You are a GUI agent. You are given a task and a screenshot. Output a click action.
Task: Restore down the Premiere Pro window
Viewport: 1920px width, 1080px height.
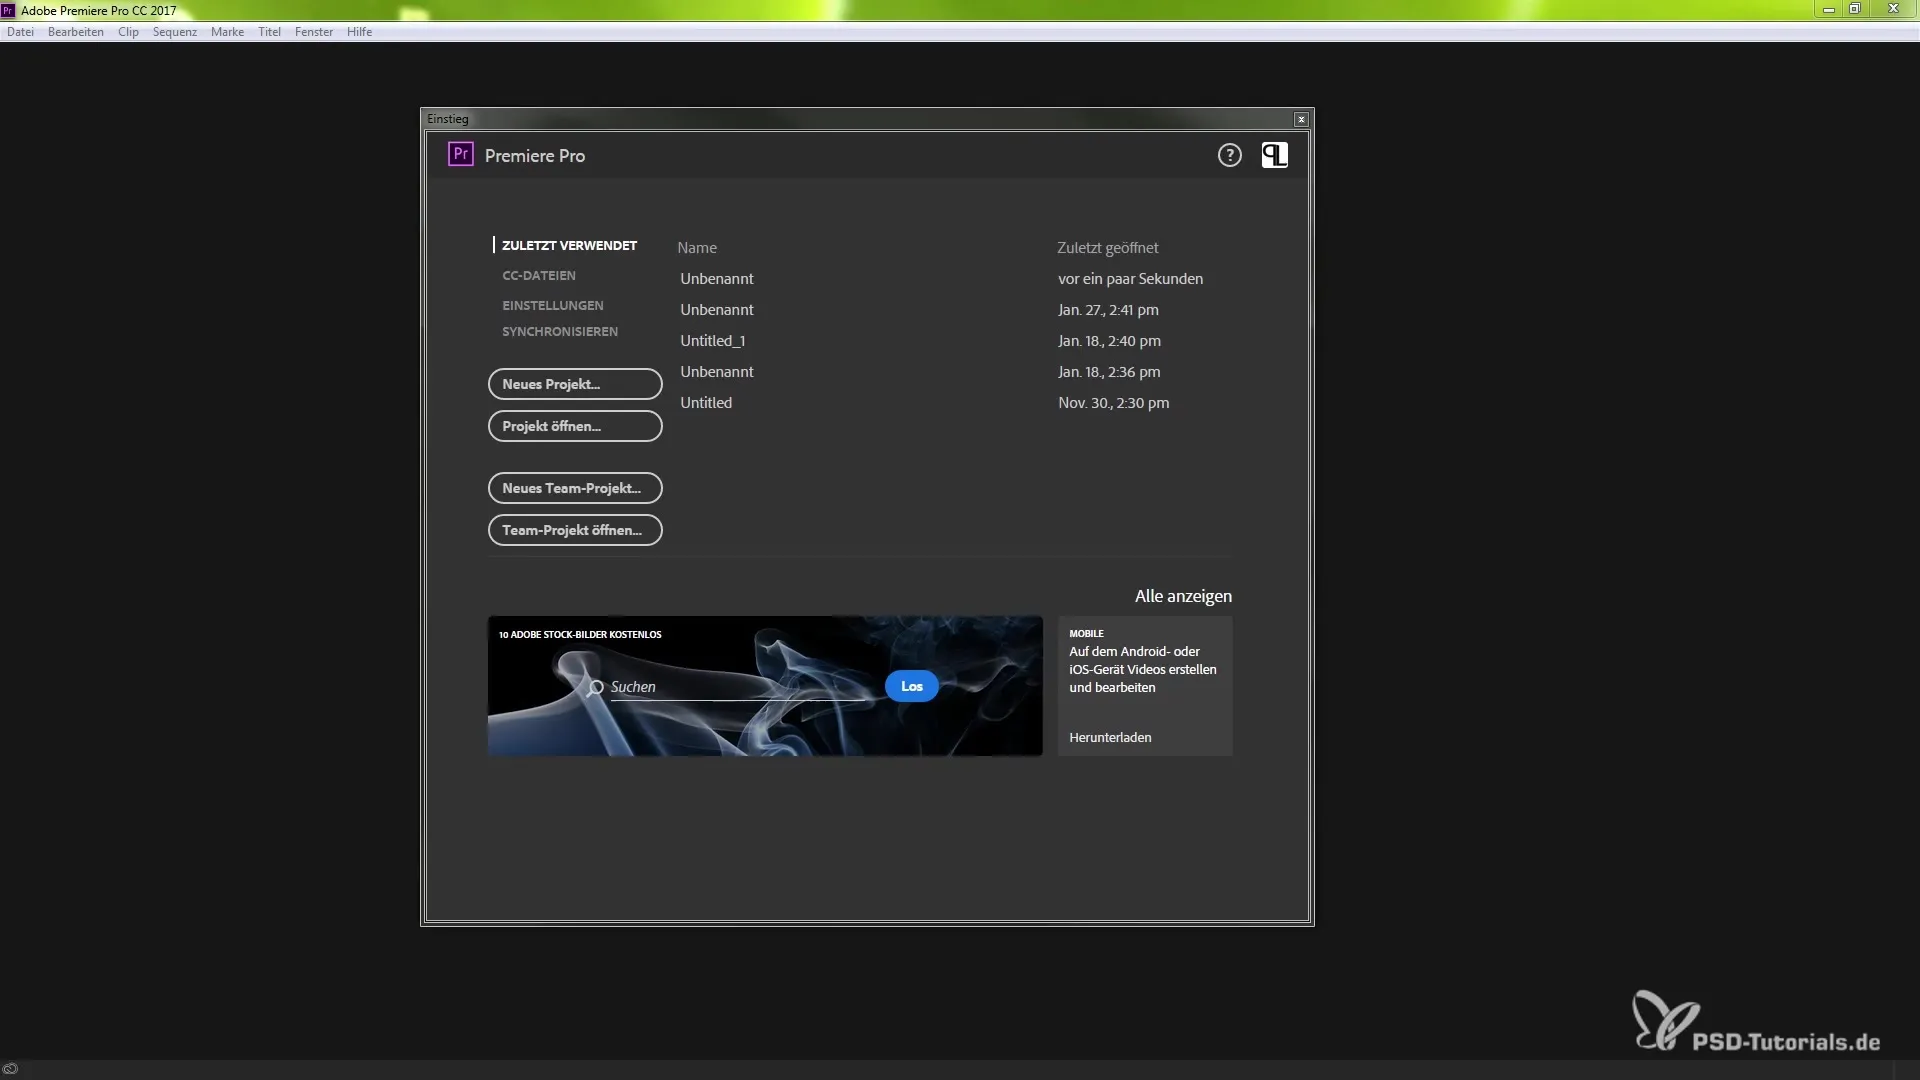(x=1855, y=9)
